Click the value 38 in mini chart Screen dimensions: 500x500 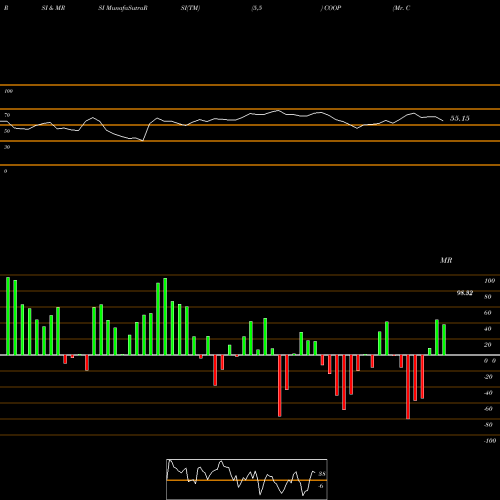[322, 474]
